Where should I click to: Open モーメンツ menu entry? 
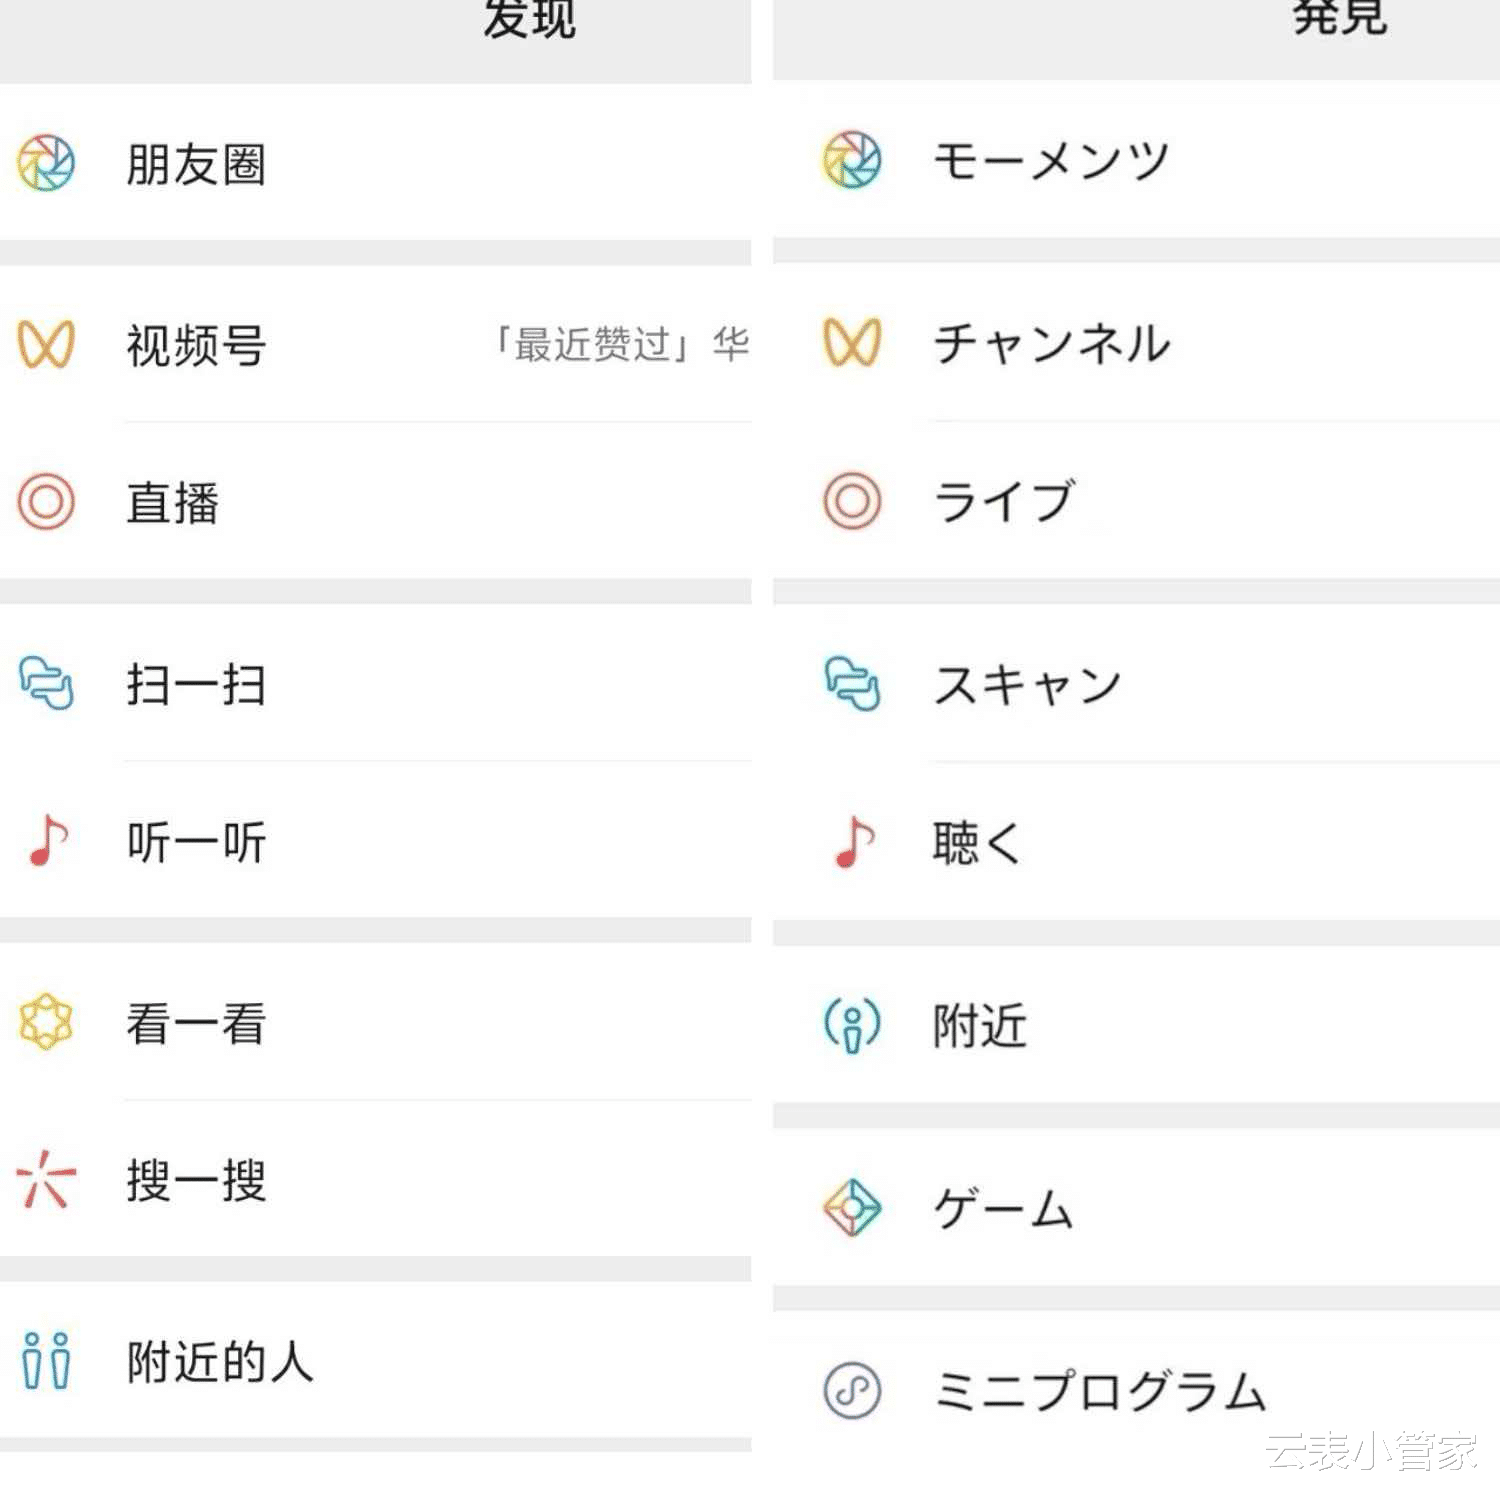click(x=1050, y=160)
